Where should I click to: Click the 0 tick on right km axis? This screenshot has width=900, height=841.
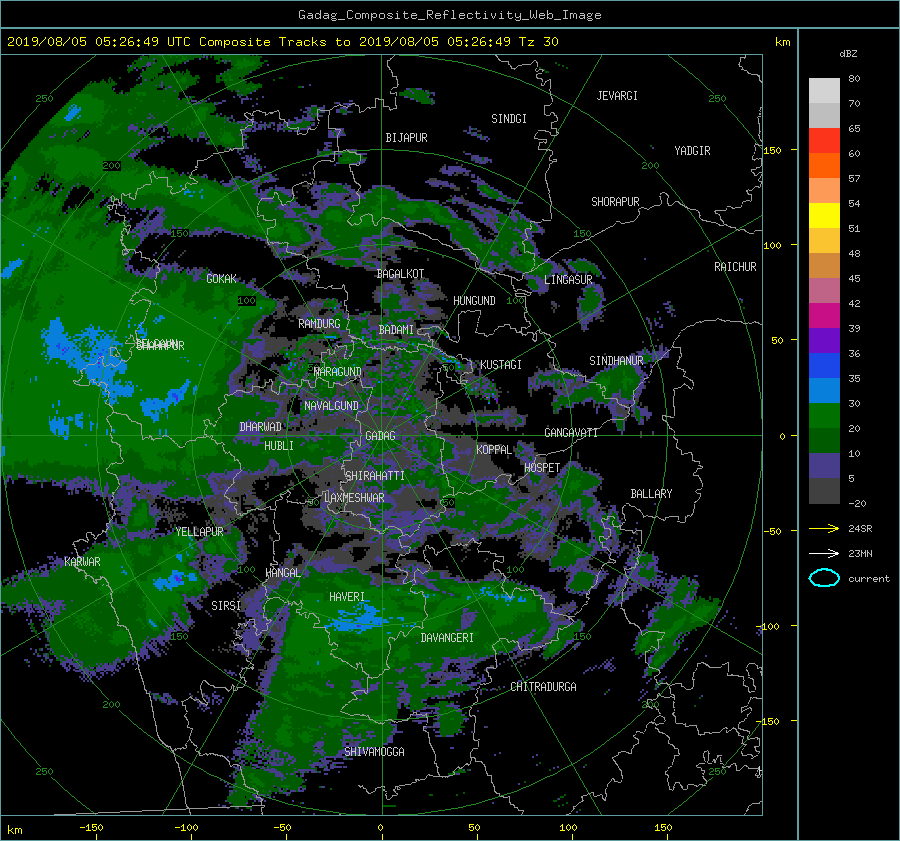pyautogui.click(x=782, y=436)
